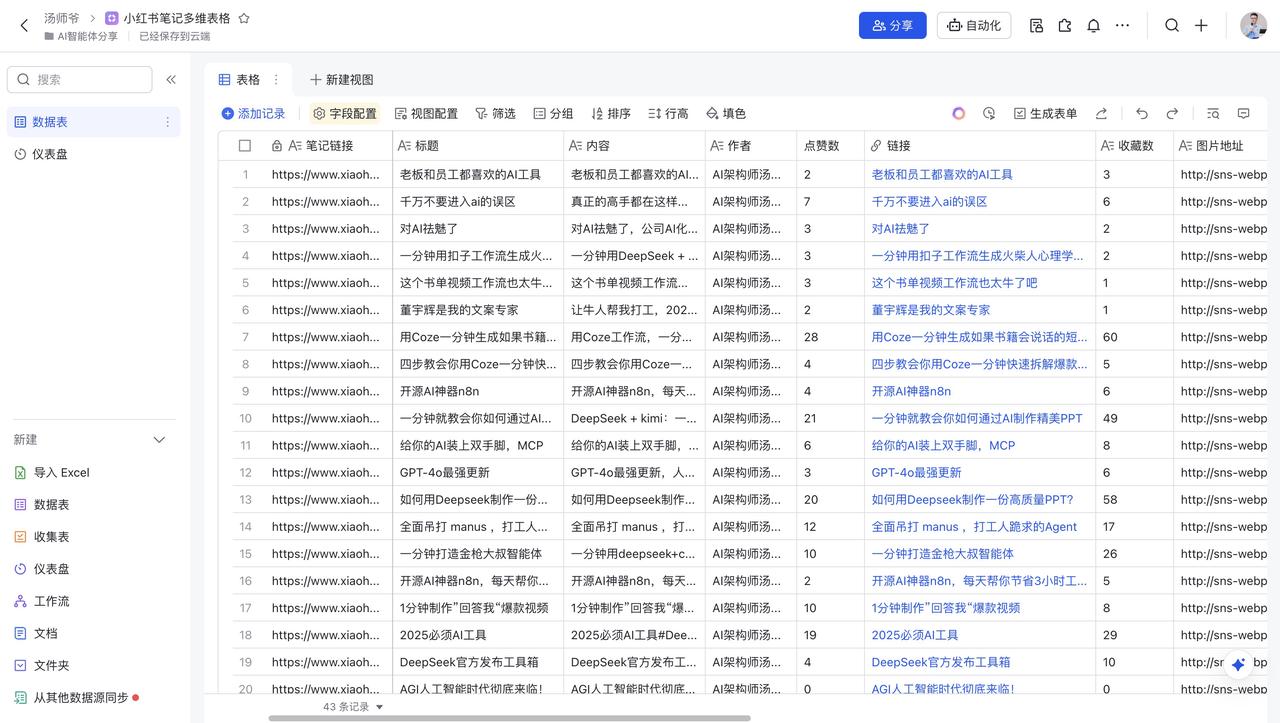Collapse the sidebar with double chevron

(x=171, y=80)
